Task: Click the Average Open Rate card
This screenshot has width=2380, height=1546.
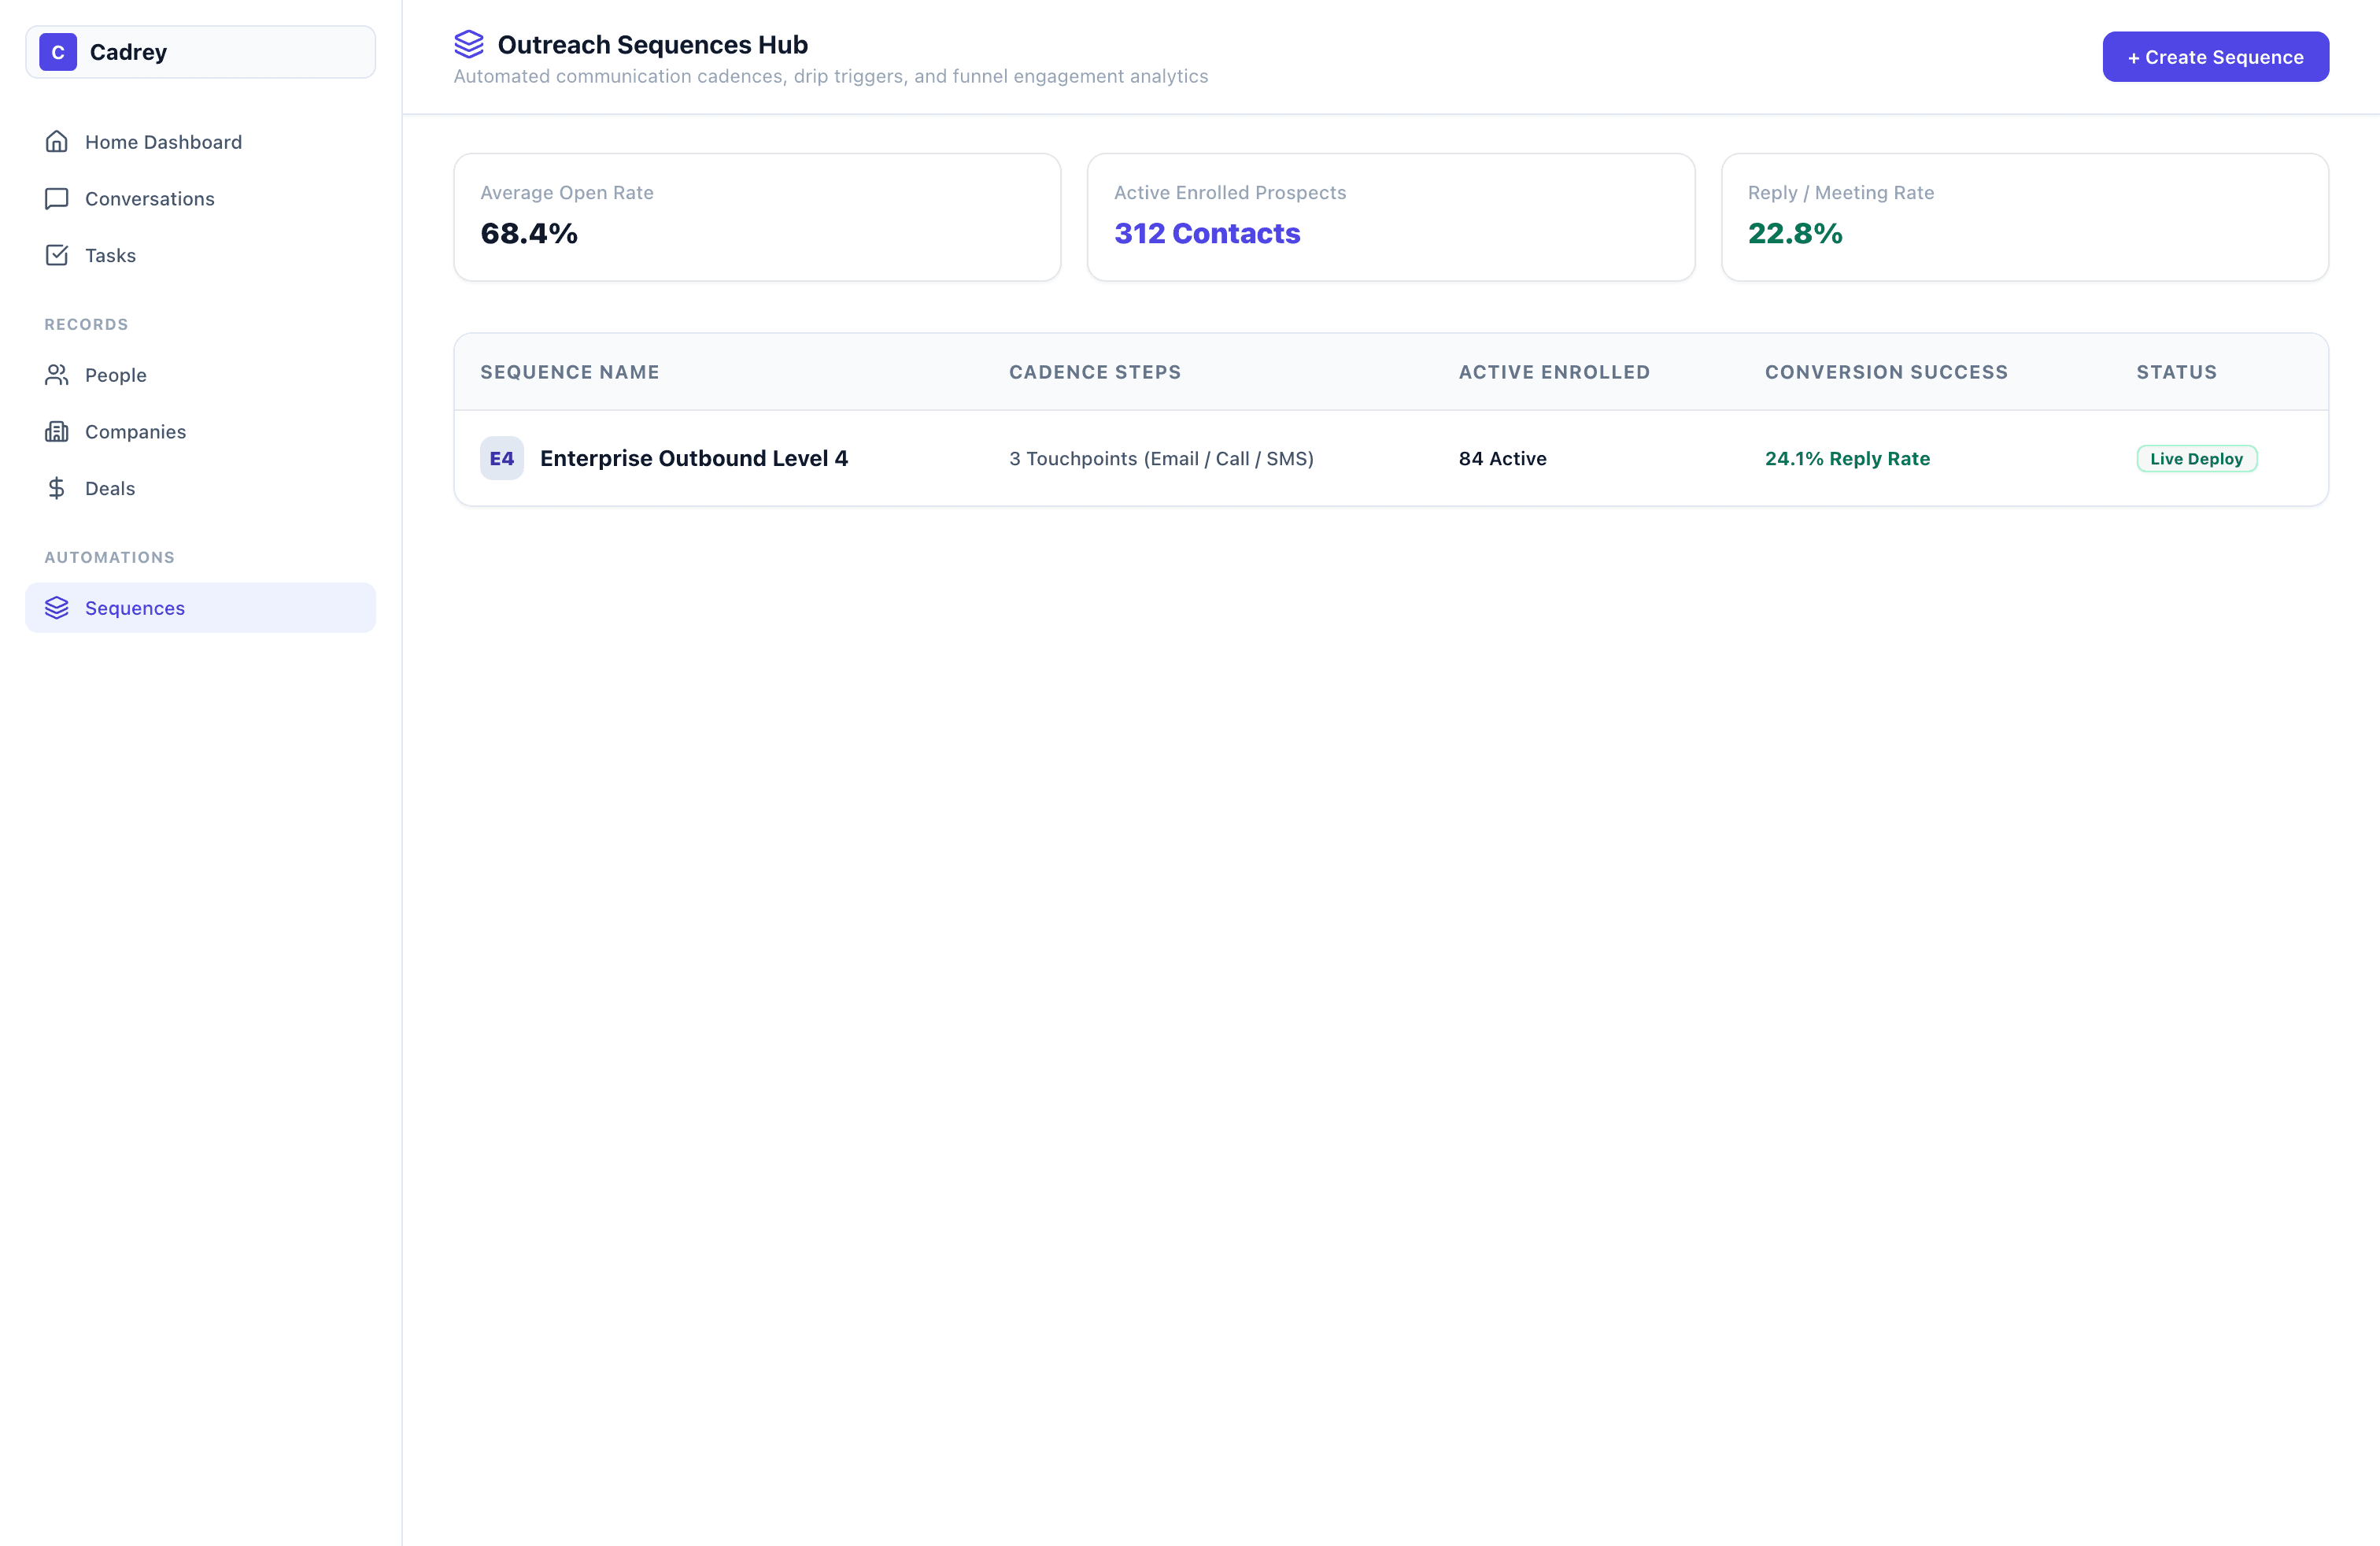Action: (x=757, y=217)
